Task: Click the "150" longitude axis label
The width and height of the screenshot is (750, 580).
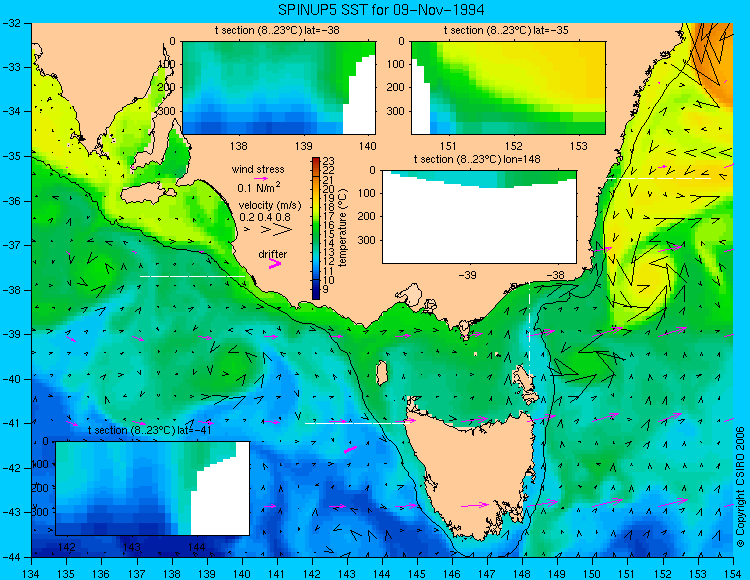Action: pyautogui.click(x=592, y=574)
